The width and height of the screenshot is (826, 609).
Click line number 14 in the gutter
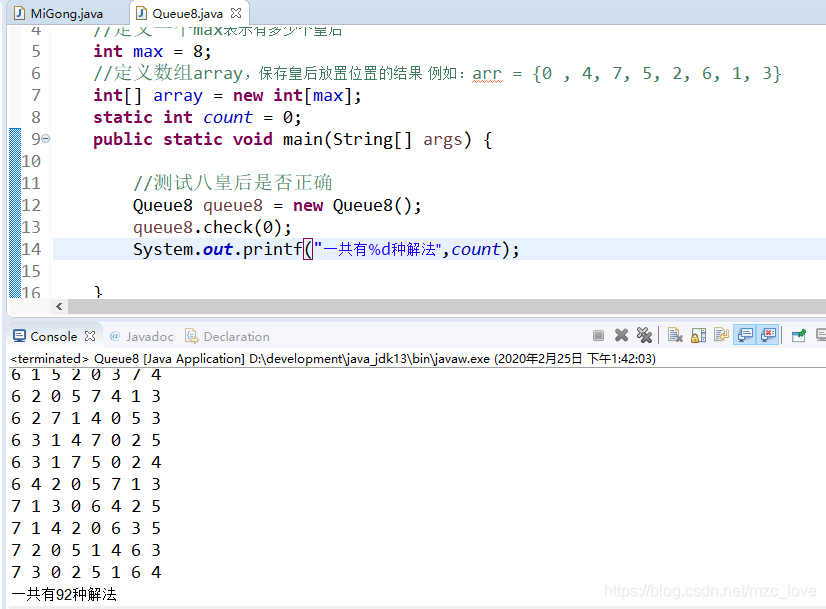[x=31, y=249]
